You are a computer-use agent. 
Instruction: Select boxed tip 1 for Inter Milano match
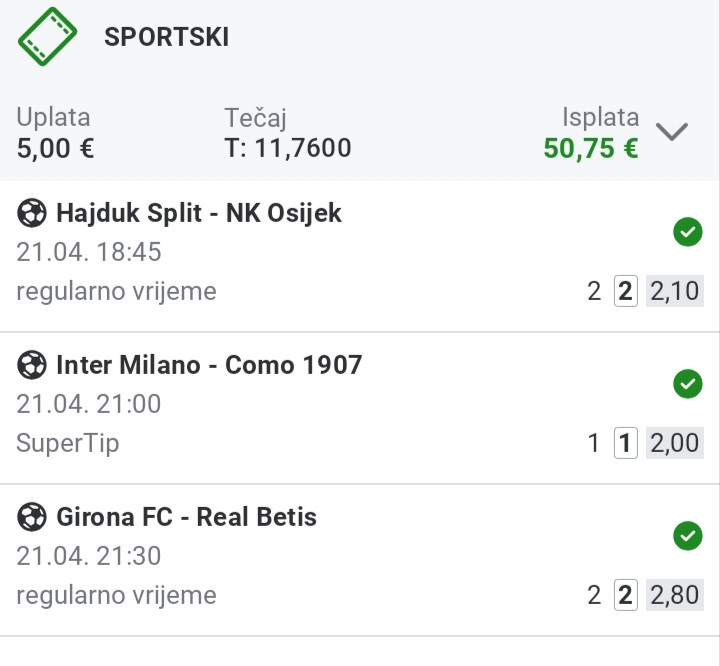click(626, 443)
